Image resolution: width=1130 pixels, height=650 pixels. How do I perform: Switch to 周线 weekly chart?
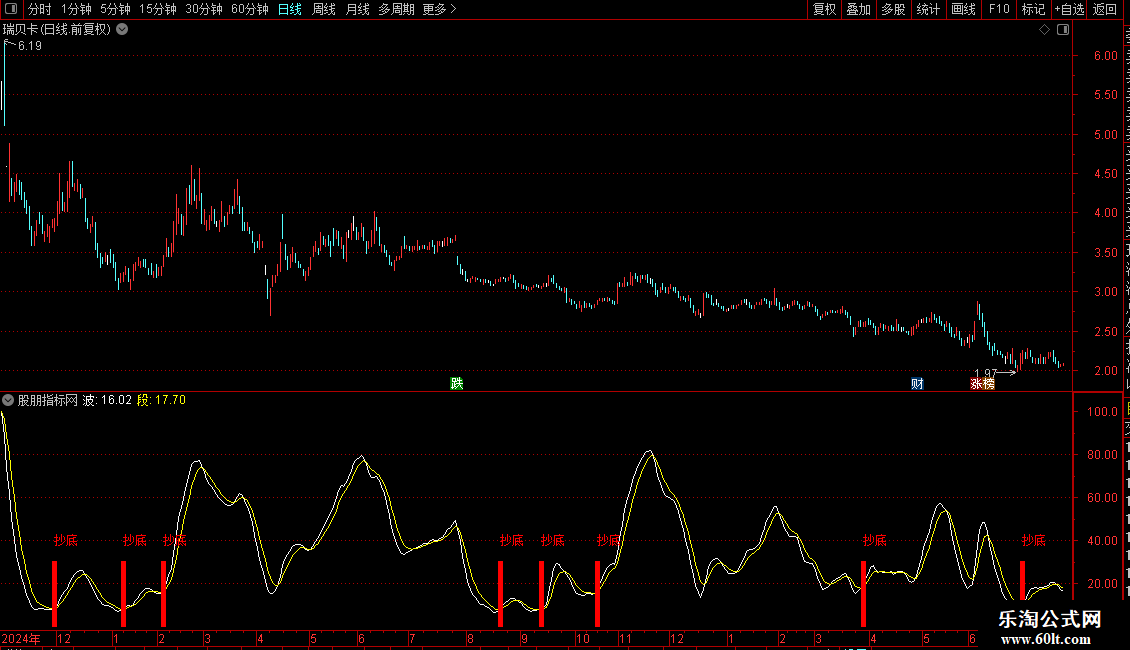324,9
